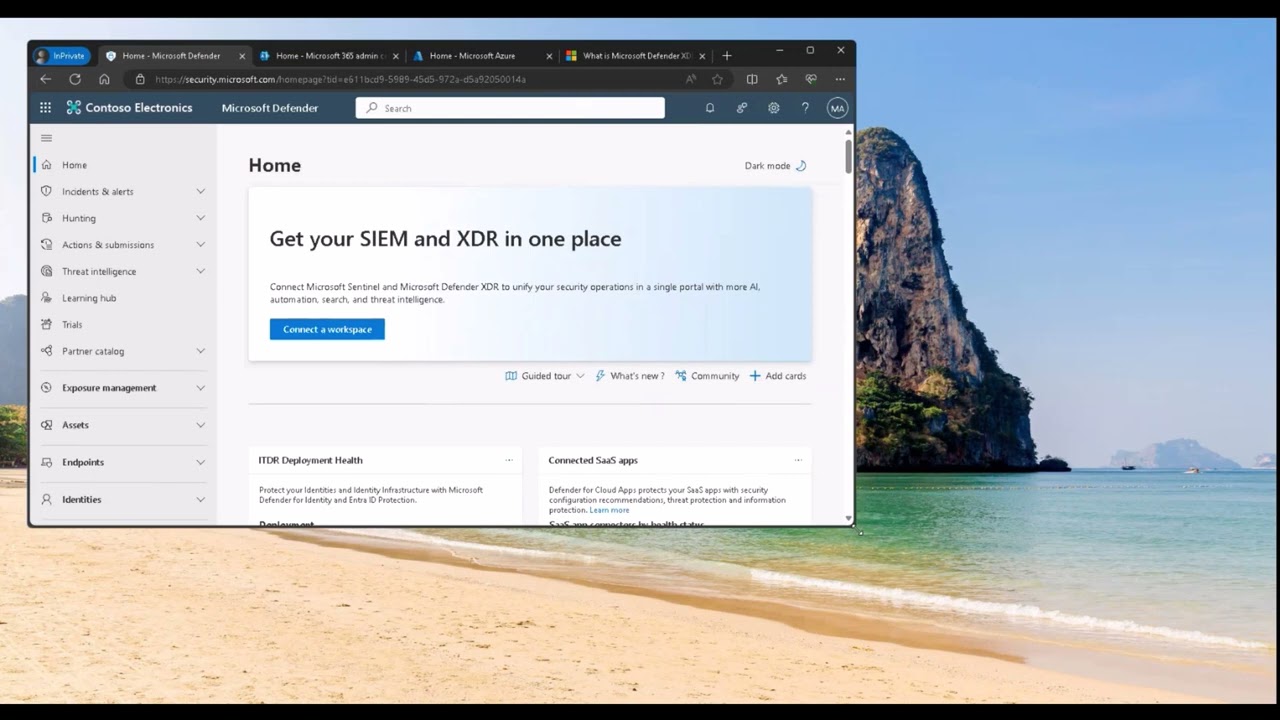Open What's new link
Viewport: 1280px width, 720px height.
630,376
